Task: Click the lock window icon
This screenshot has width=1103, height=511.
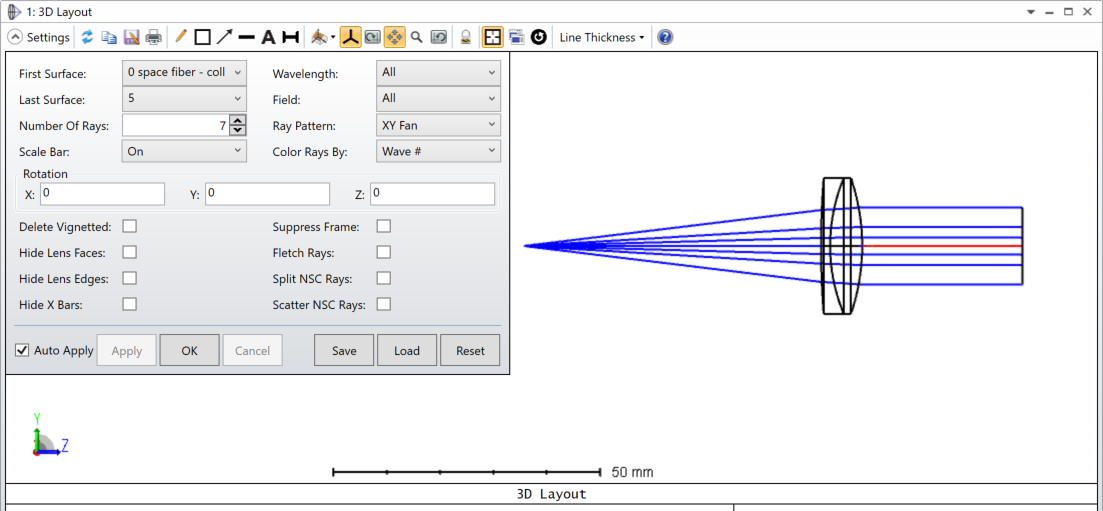Action: click(465, 37)
